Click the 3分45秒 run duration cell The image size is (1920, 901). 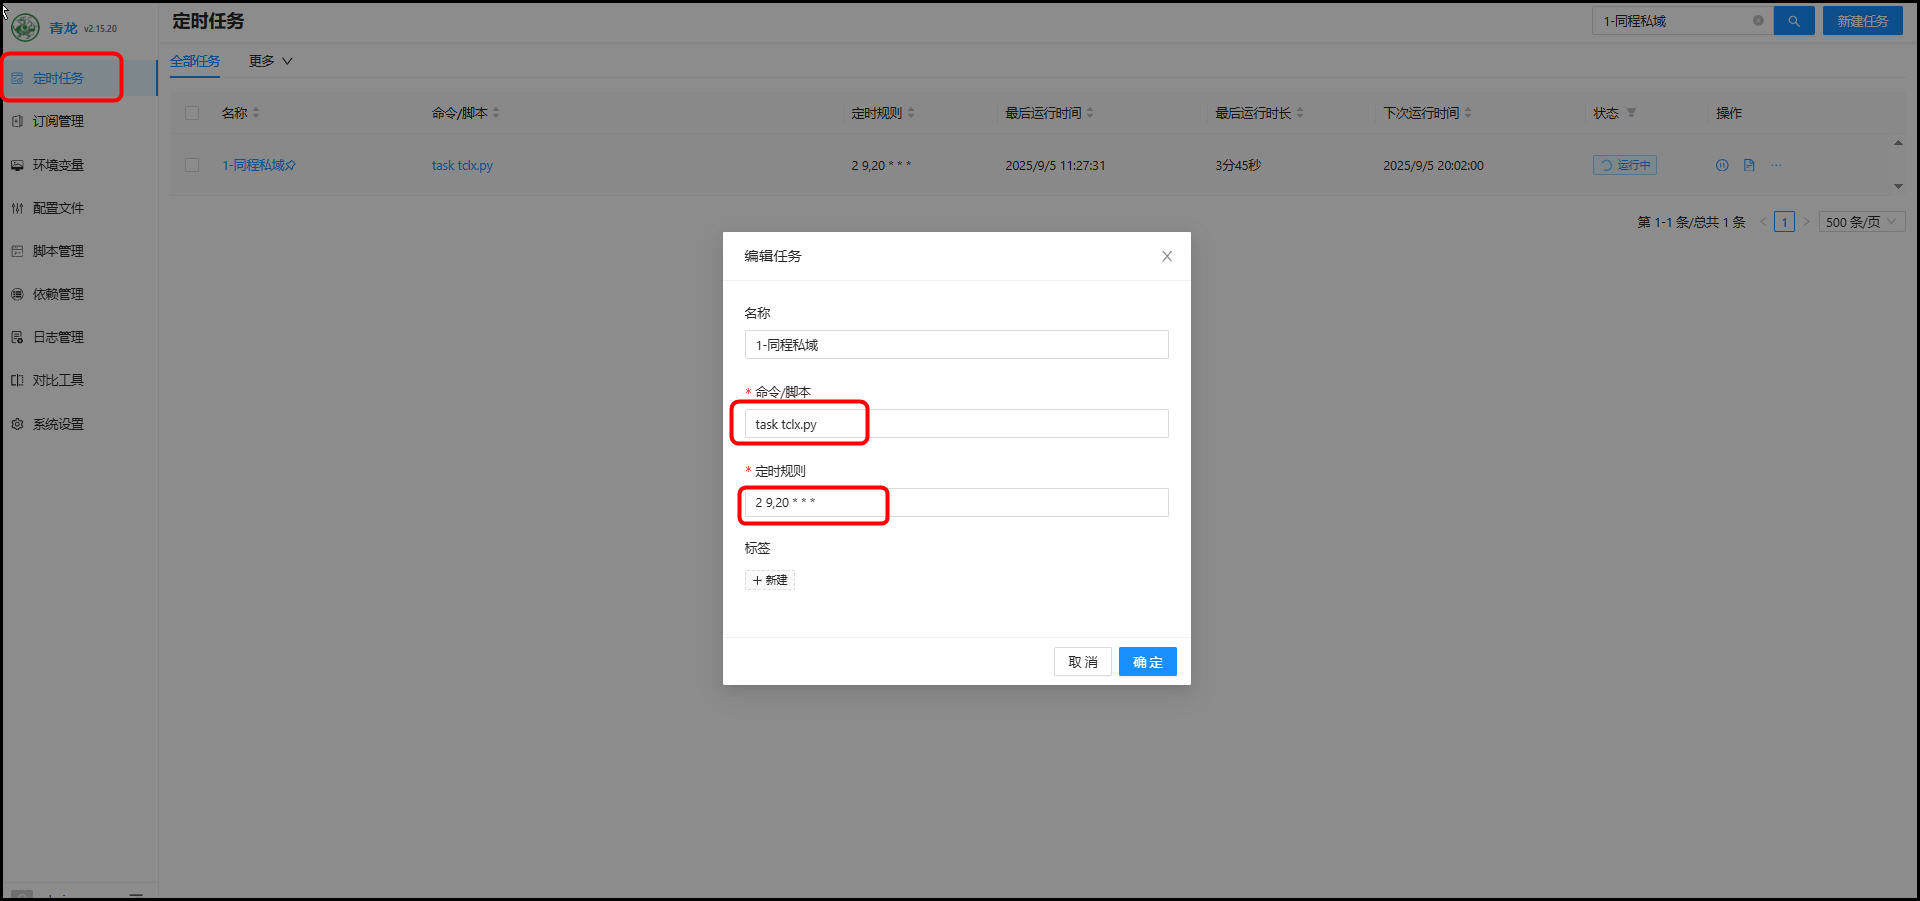pyautogui.click(x=1238, y=165)
